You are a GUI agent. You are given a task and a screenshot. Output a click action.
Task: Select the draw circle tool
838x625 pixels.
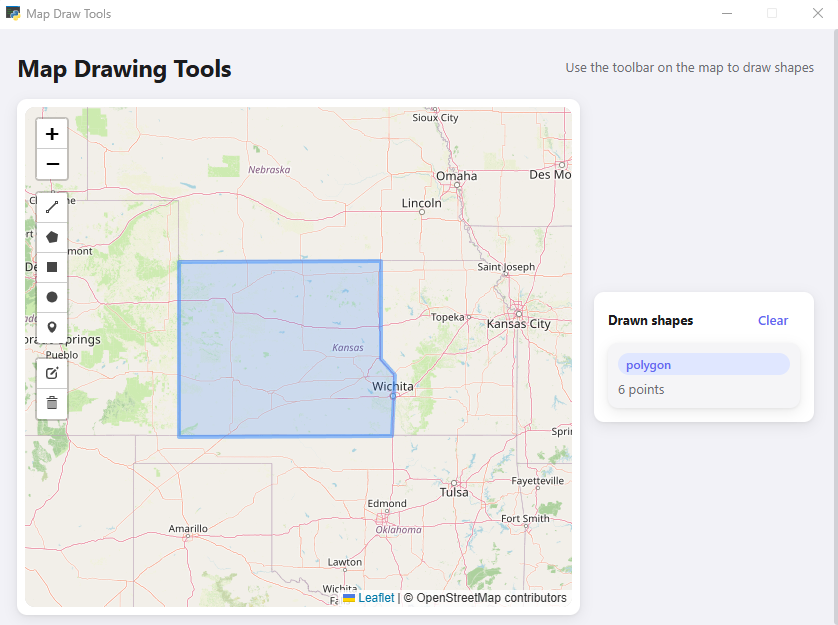[52, 297]
